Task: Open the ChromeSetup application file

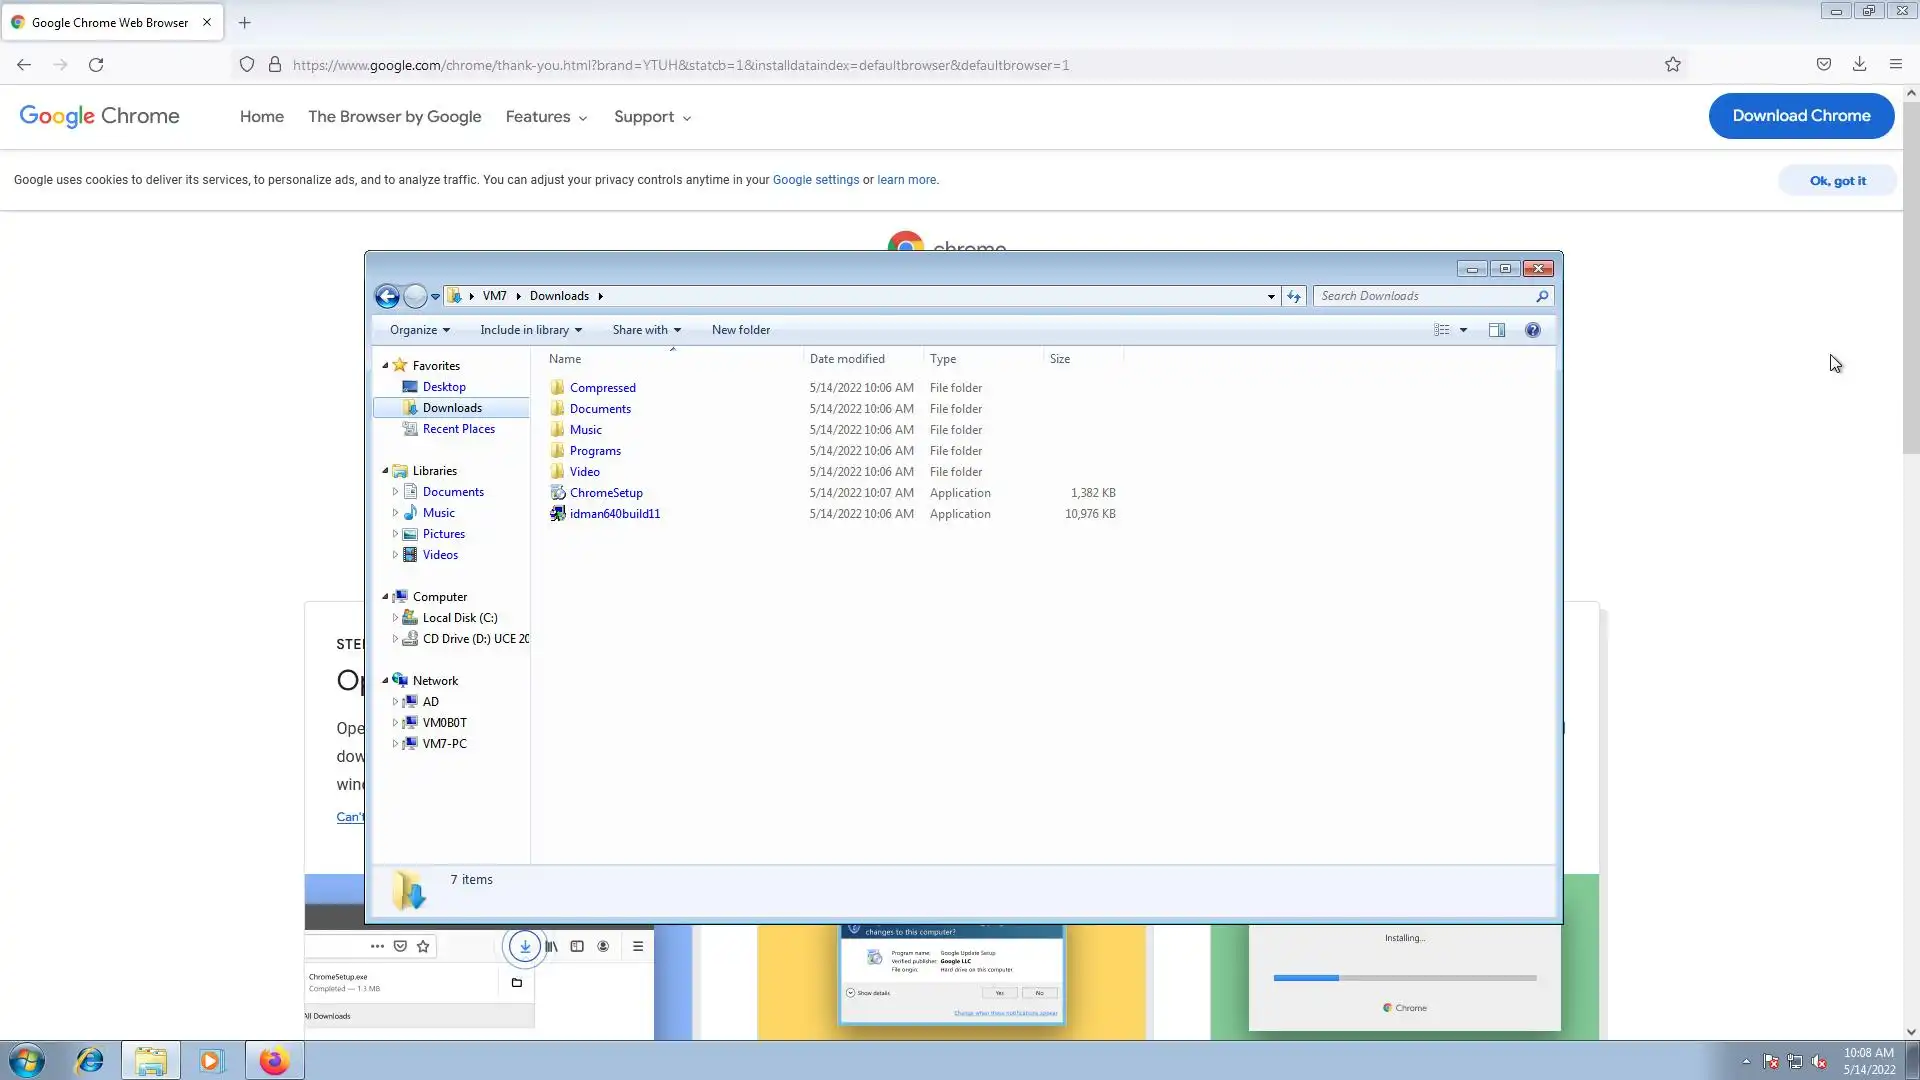Action: pos(606,493)
